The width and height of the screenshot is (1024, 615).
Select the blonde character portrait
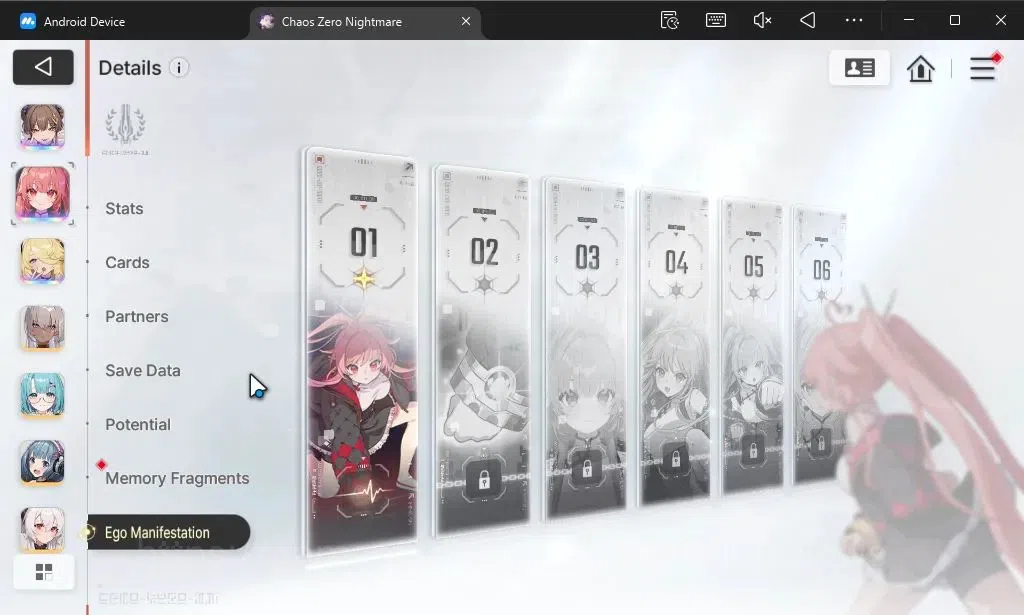[x=42, y=260]
